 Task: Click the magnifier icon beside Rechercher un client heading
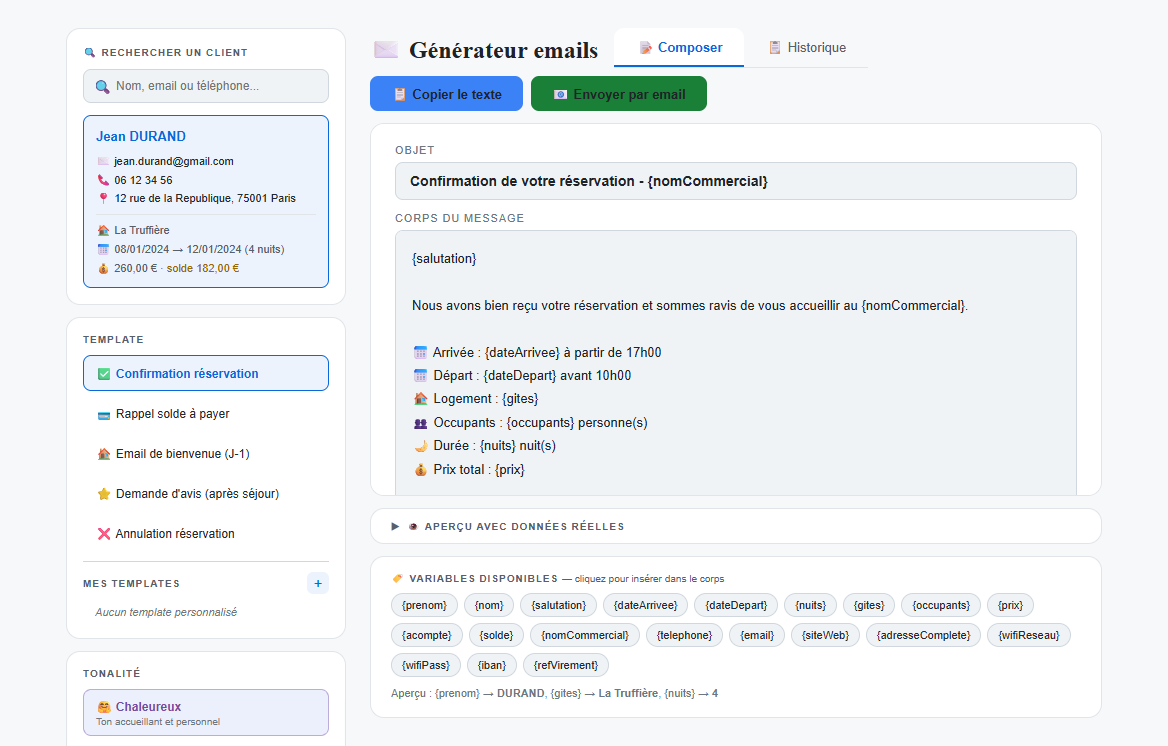point(90,53)
